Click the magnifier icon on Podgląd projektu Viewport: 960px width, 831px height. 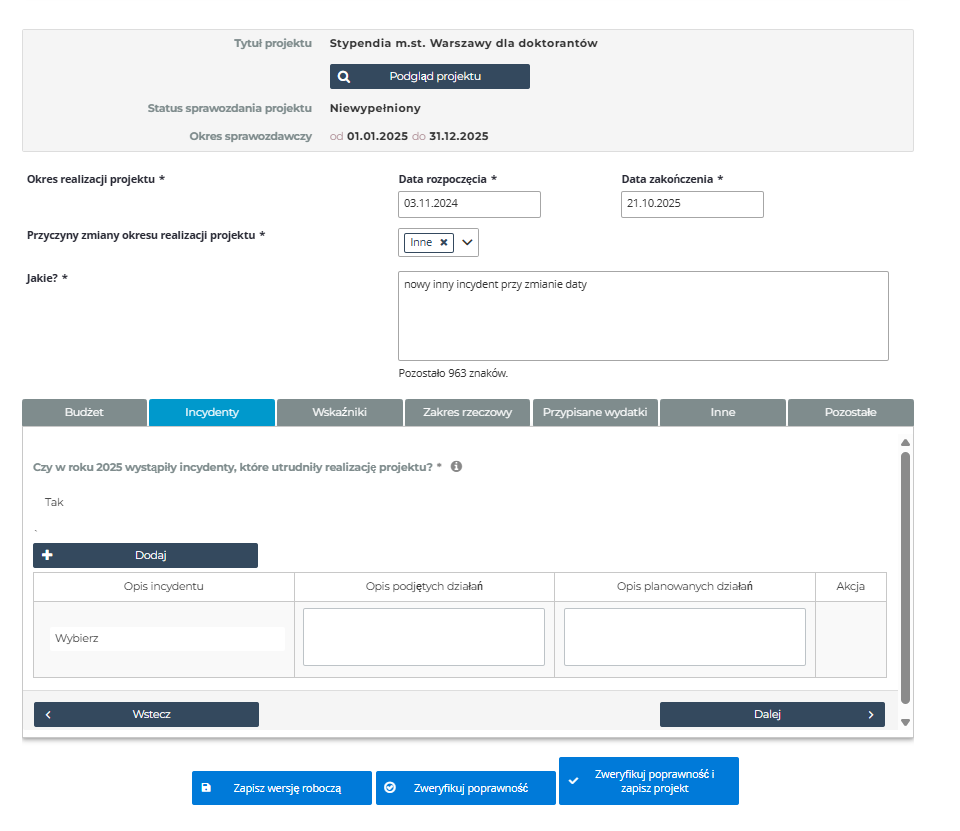coord(344,76)
